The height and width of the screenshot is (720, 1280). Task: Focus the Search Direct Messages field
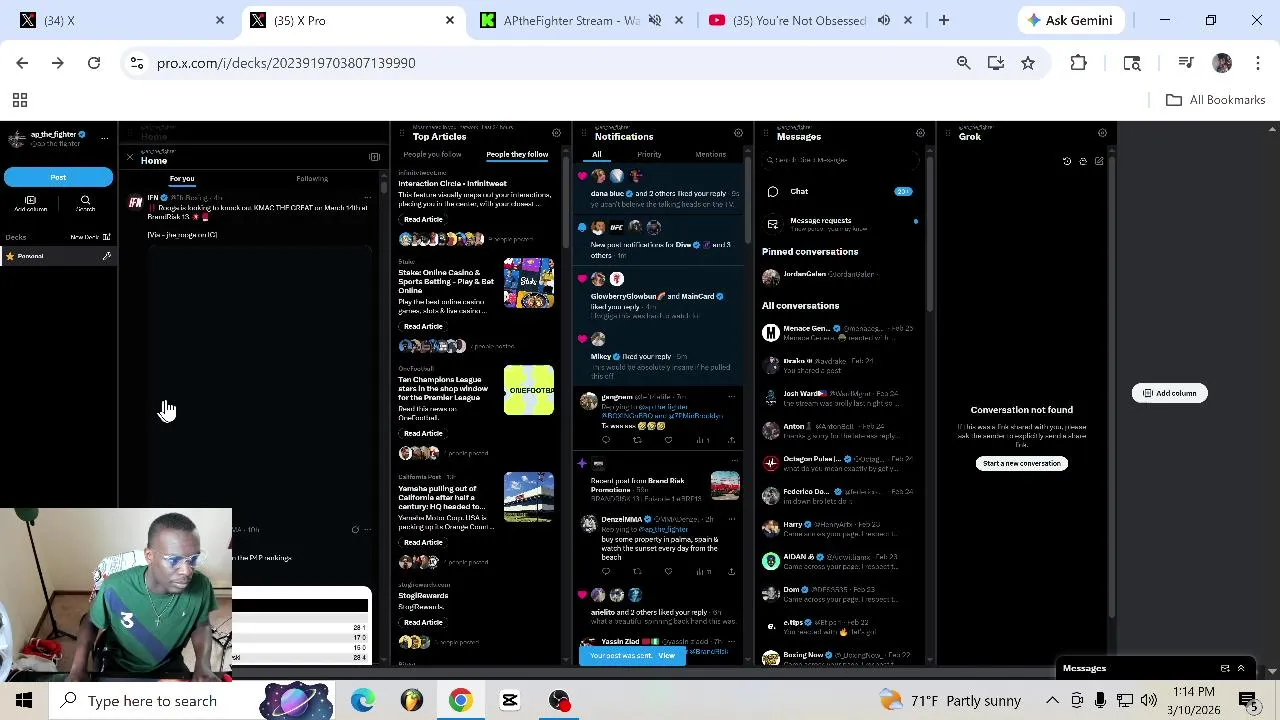[x=840, y=160]
